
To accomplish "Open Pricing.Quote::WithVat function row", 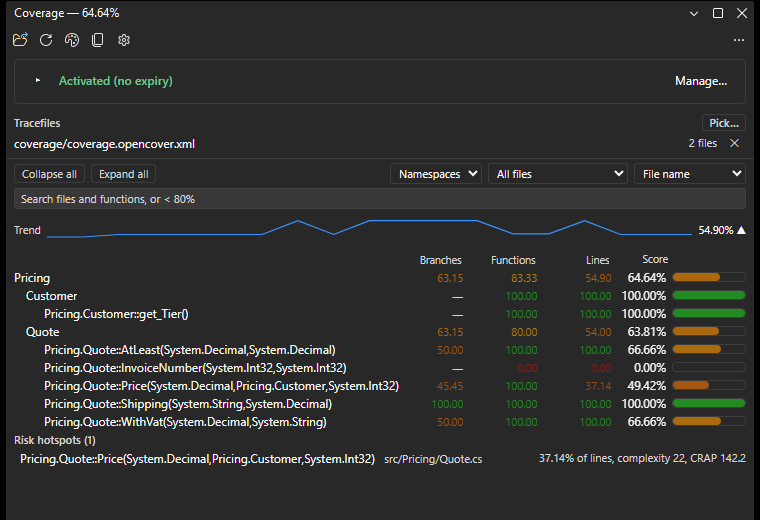I will pos(380,422).
